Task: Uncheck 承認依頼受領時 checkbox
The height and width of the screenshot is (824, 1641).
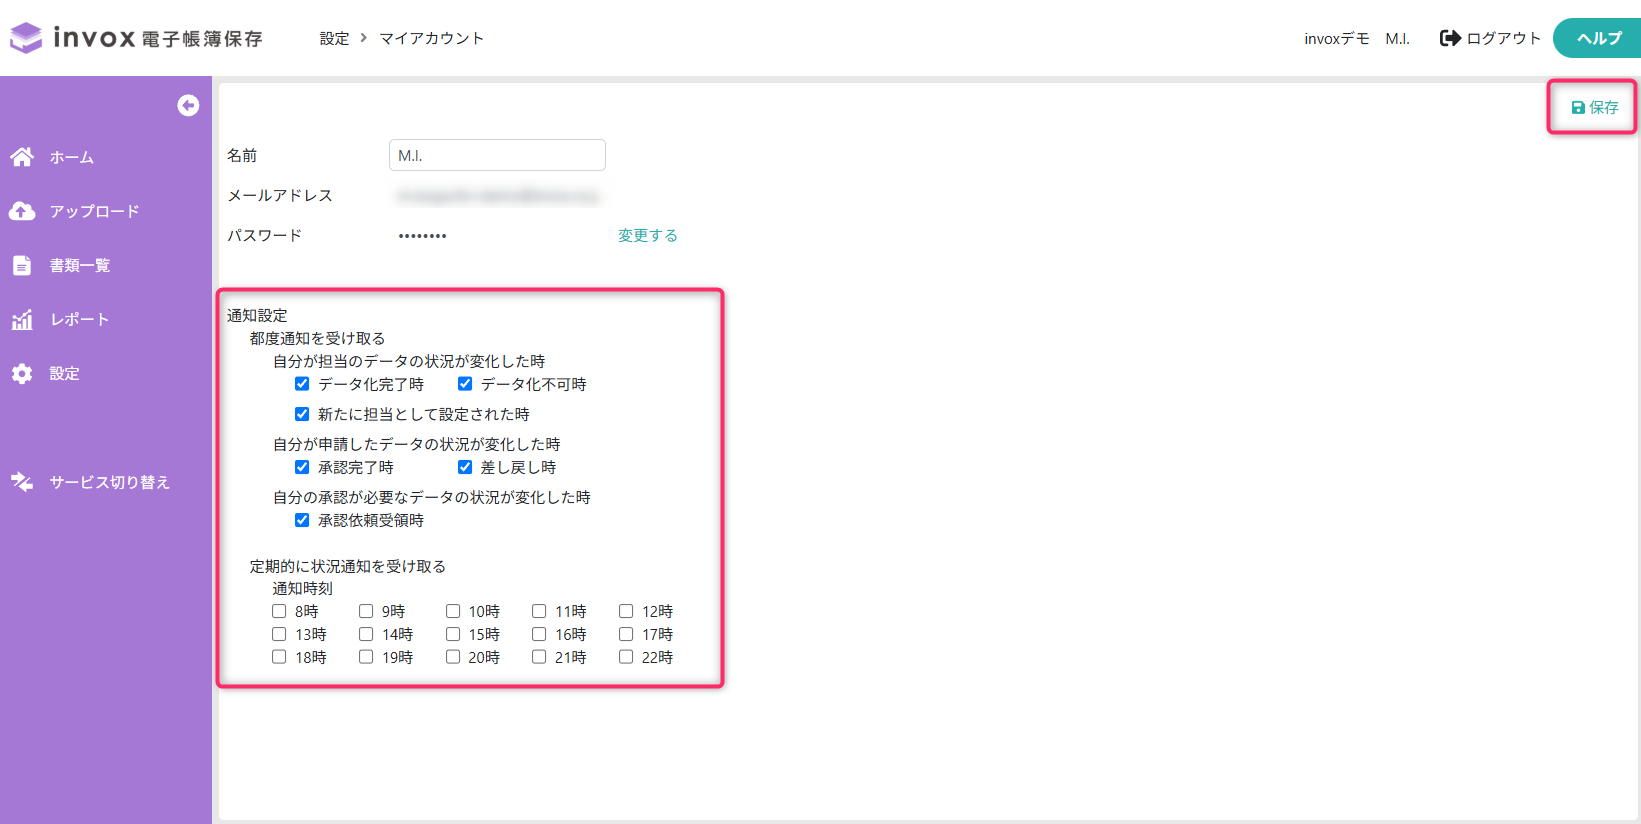Action: tap(302, 520)
